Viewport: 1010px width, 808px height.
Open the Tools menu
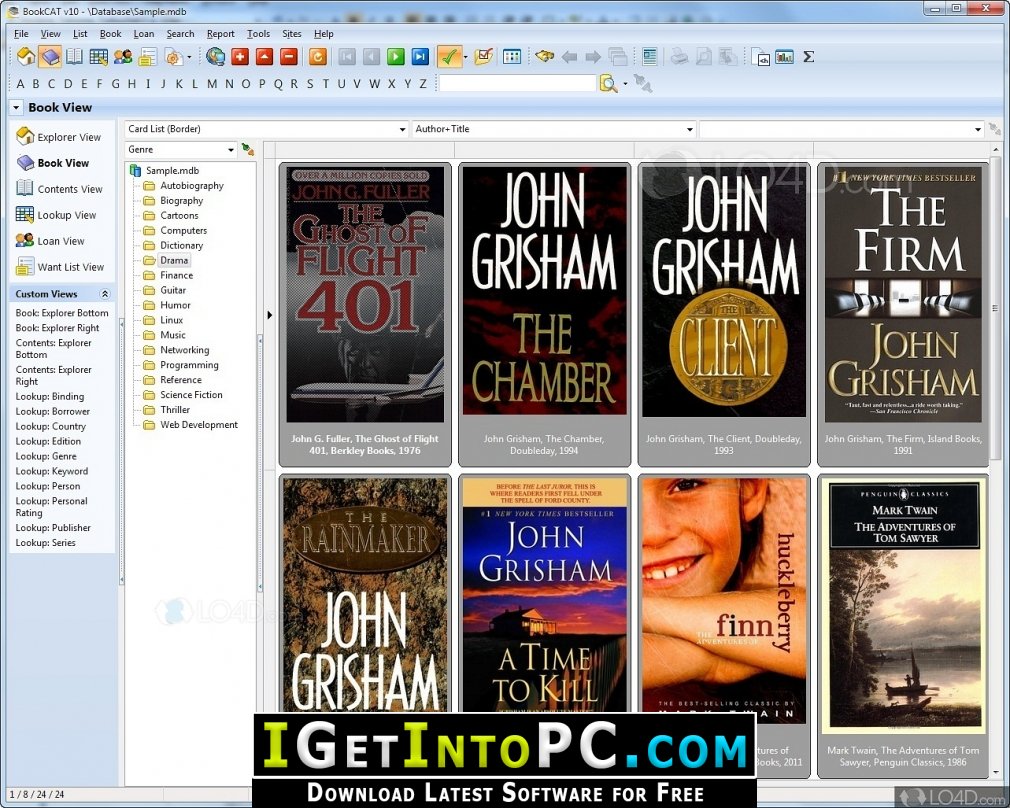pos(258,34)
